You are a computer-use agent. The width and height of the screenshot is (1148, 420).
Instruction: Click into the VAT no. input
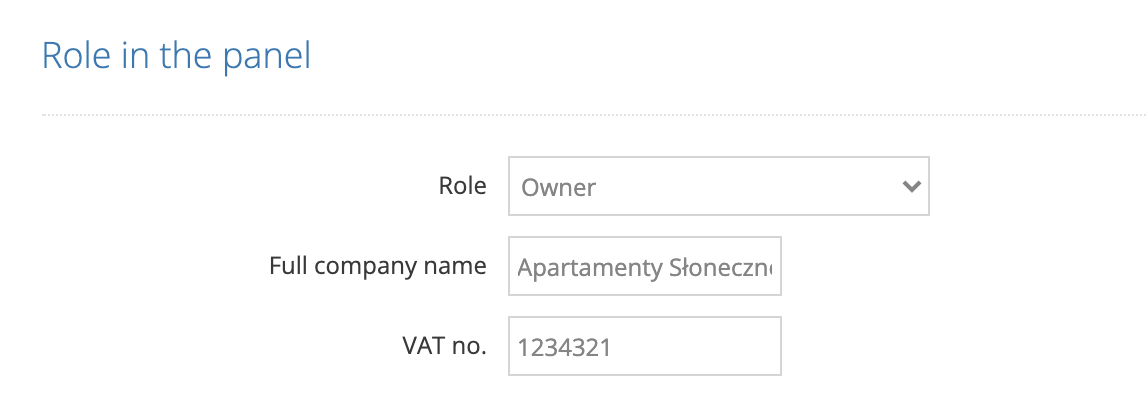tap(644, 347)
